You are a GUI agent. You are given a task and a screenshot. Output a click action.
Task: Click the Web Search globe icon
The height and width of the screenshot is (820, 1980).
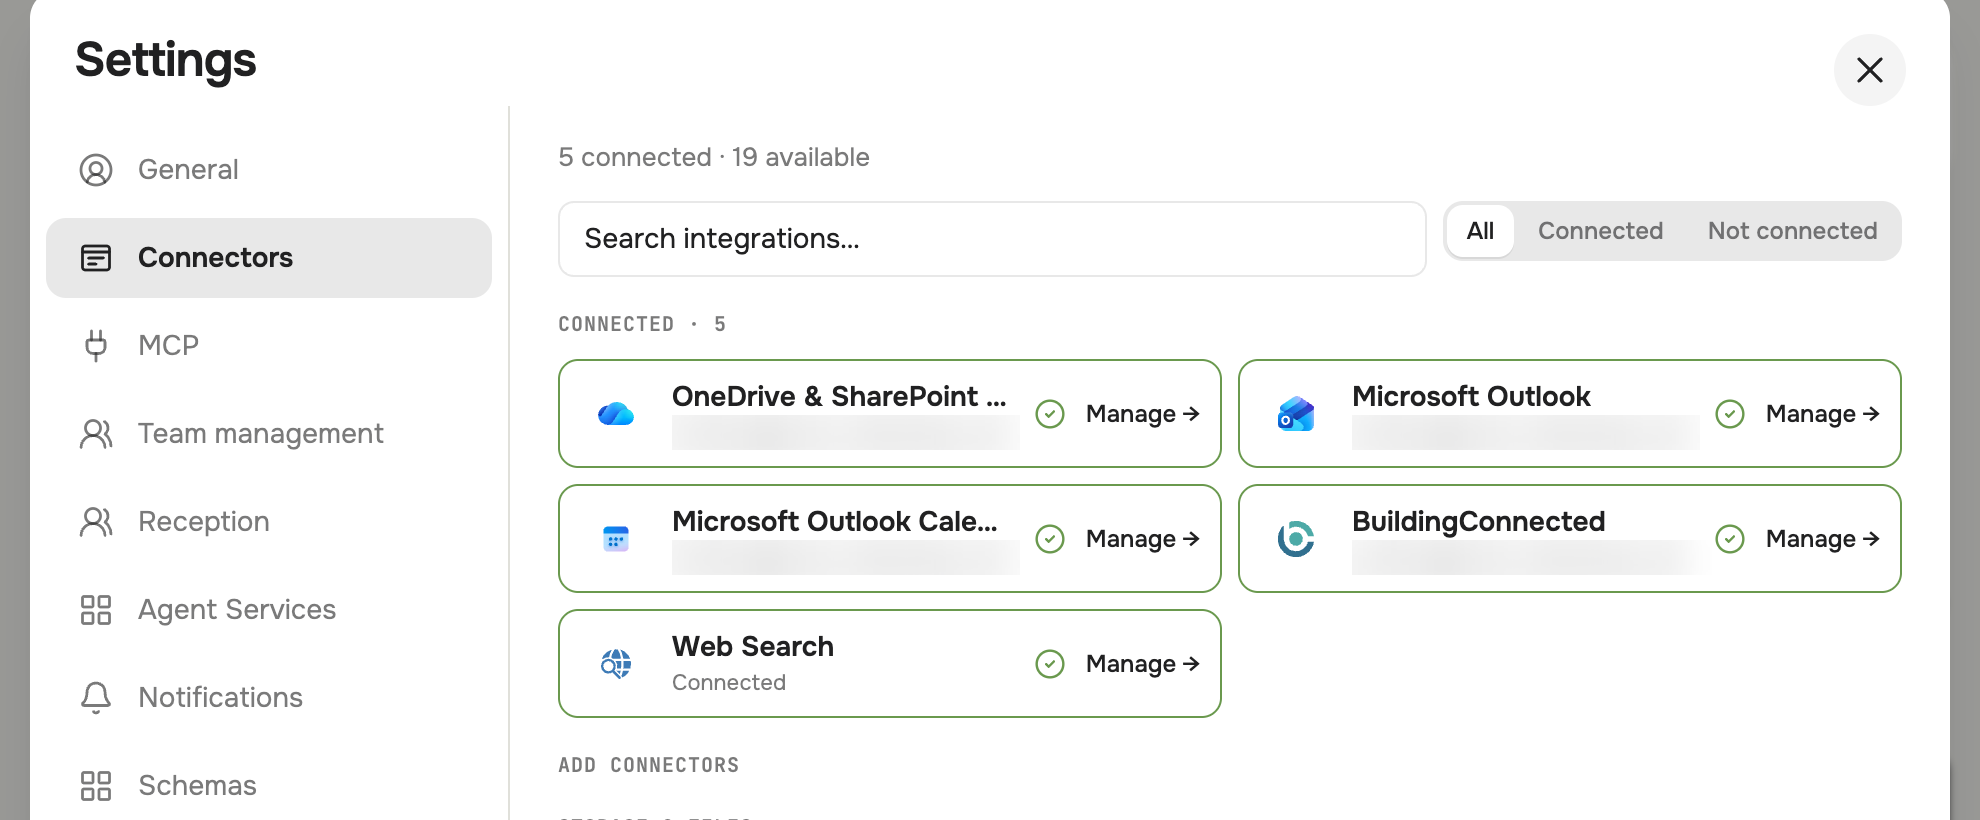pos(616,664)
